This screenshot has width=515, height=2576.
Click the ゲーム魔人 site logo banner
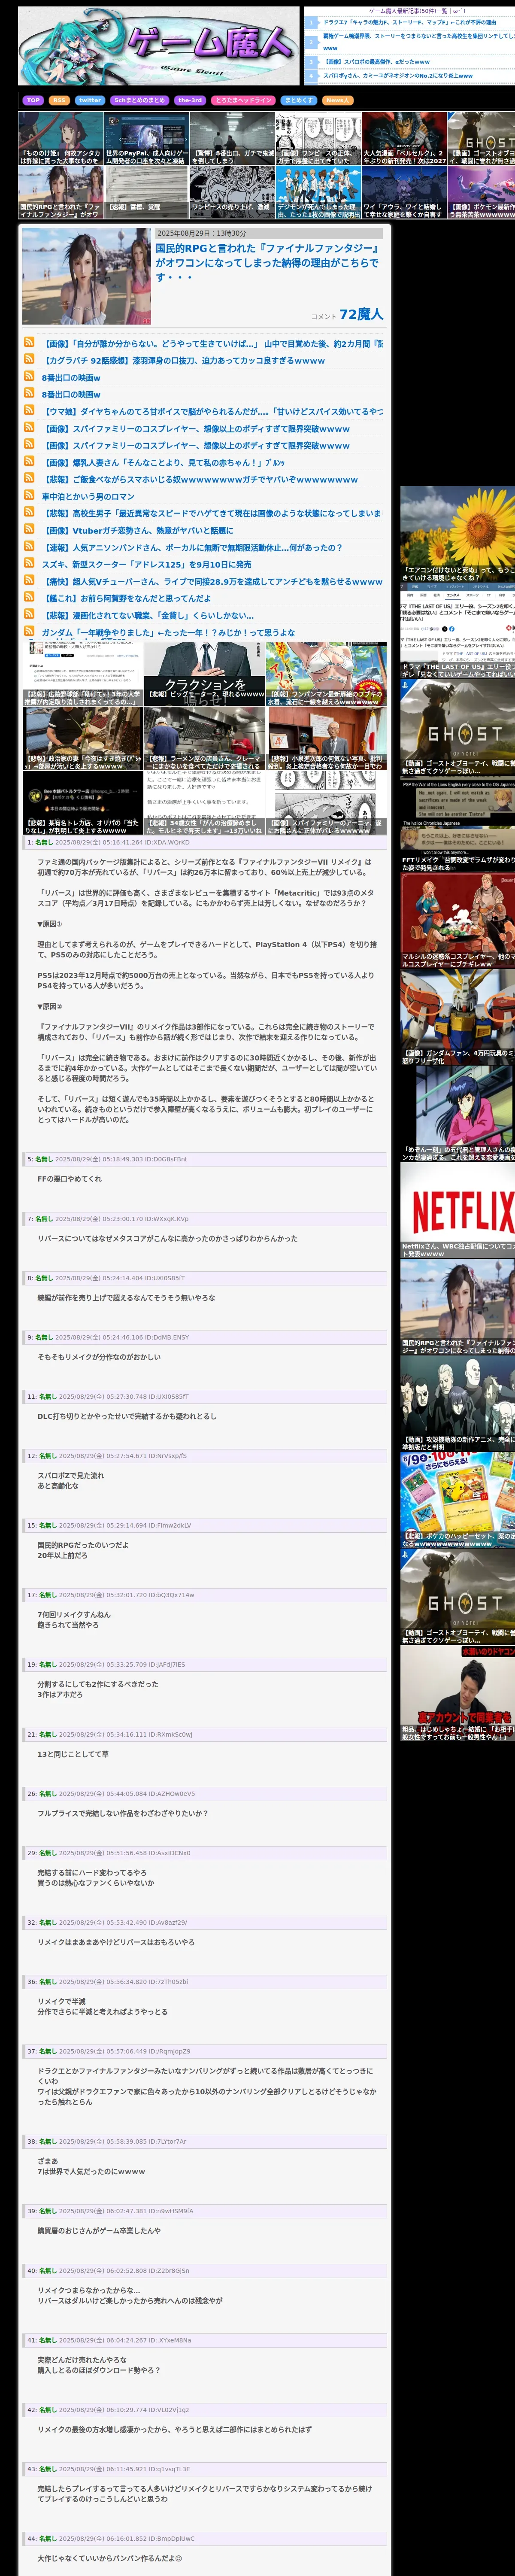pos(158,46)
